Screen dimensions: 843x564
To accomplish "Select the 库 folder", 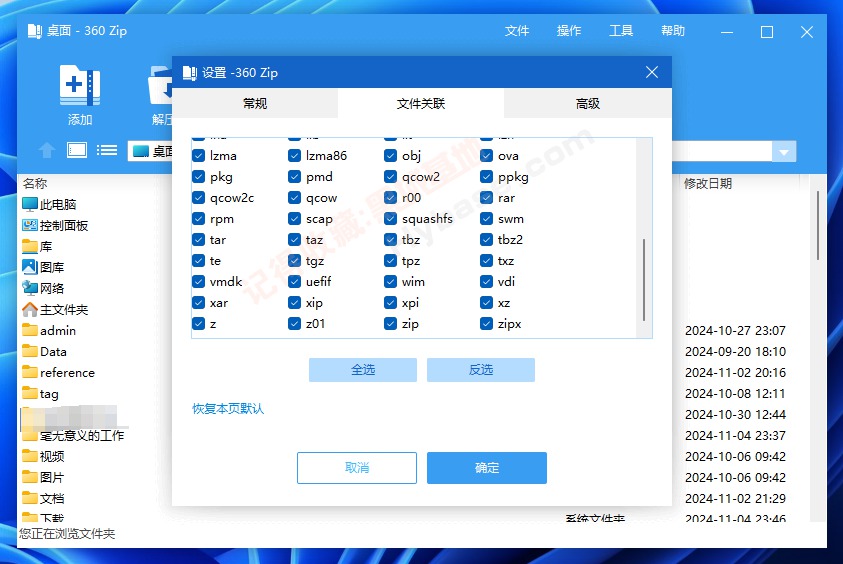I will click(37, 246).
